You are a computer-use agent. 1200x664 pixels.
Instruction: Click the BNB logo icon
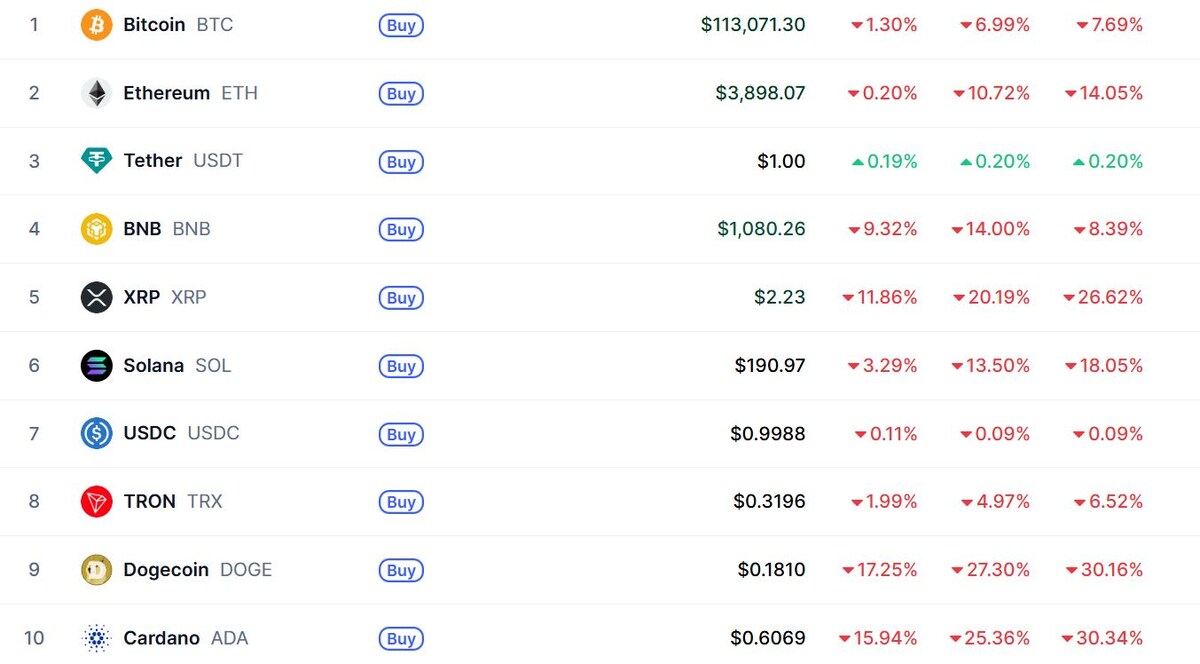click(96, 229)
